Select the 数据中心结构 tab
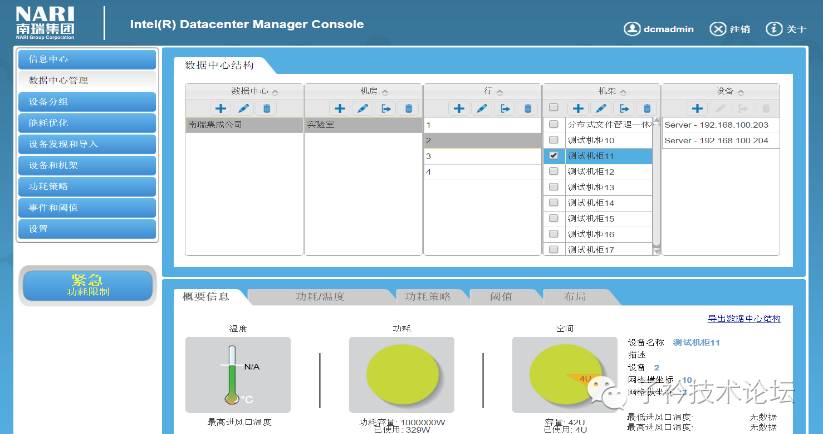 click(219, 66)
